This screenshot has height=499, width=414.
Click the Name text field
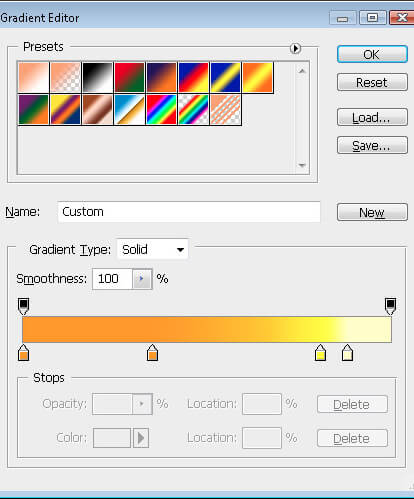[x=189, y=212]
